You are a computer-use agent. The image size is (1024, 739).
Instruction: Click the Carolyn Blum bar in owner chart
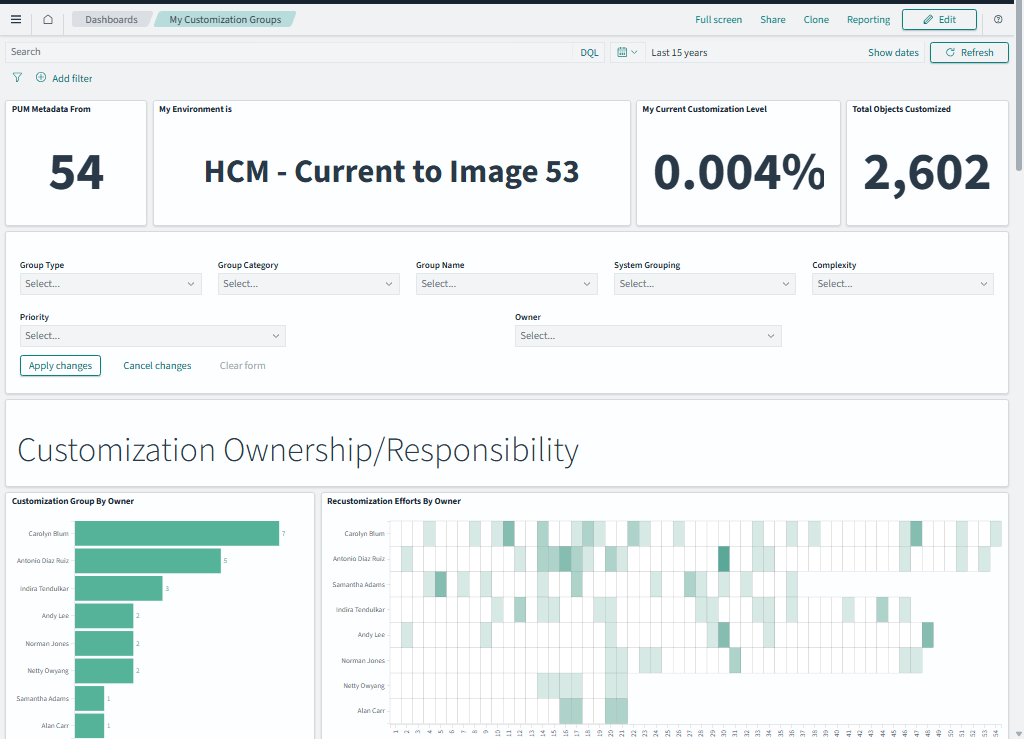pos(177,533)
